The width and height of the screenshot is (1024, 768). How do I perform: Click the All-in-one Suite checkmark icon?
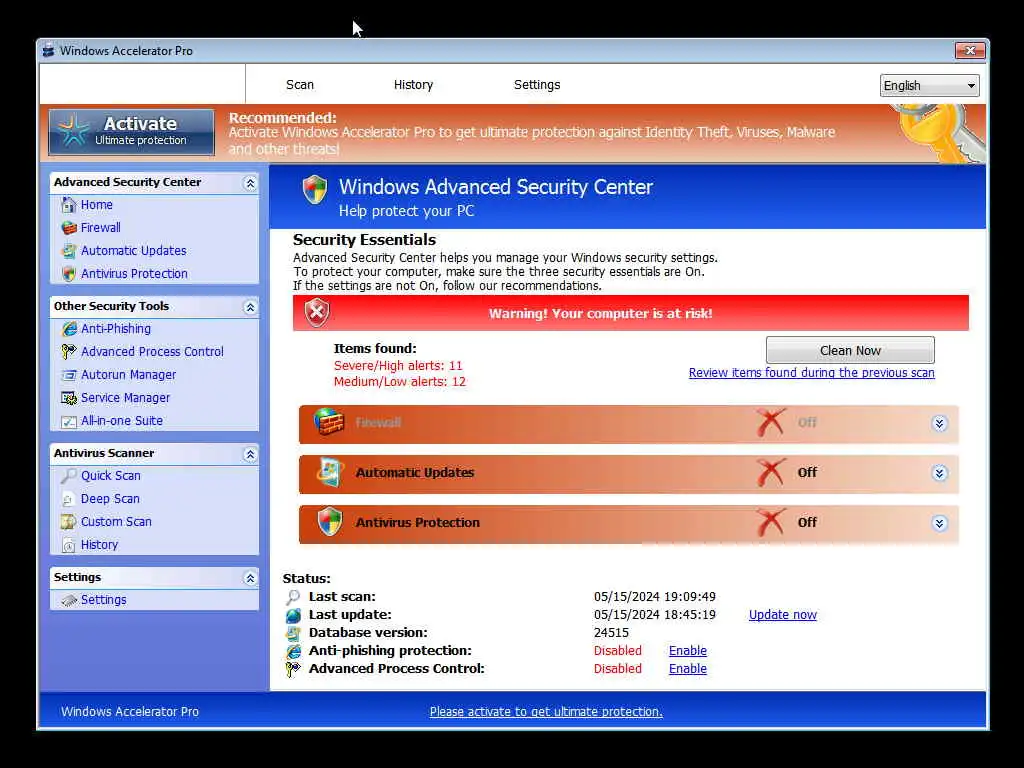point(69,421)
